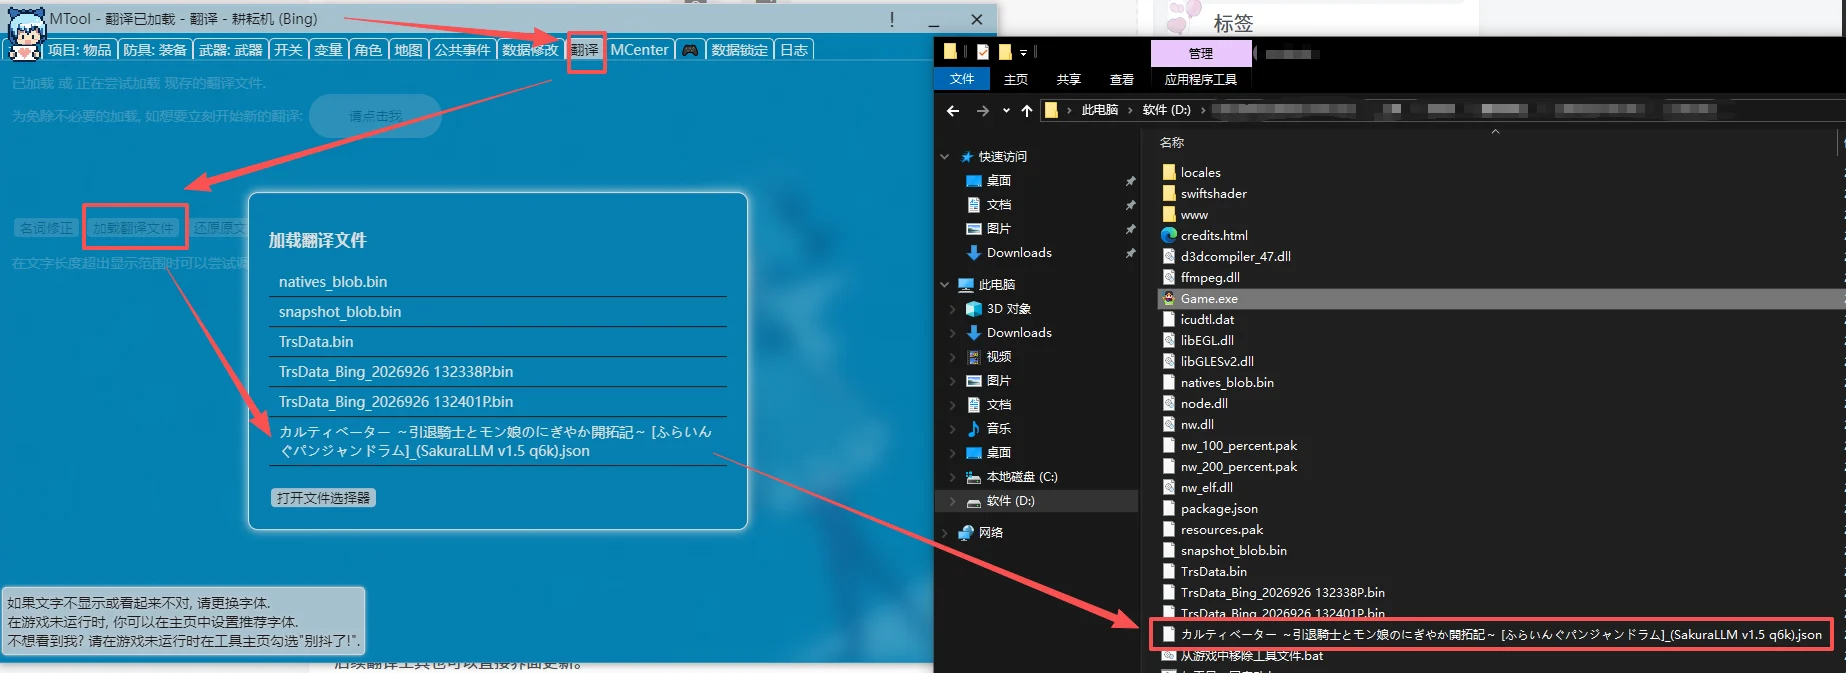Click the 打开文件选择器 button
Image resolution: width=1846 pixels, height=673 pixels.
[x=323, y=497]
